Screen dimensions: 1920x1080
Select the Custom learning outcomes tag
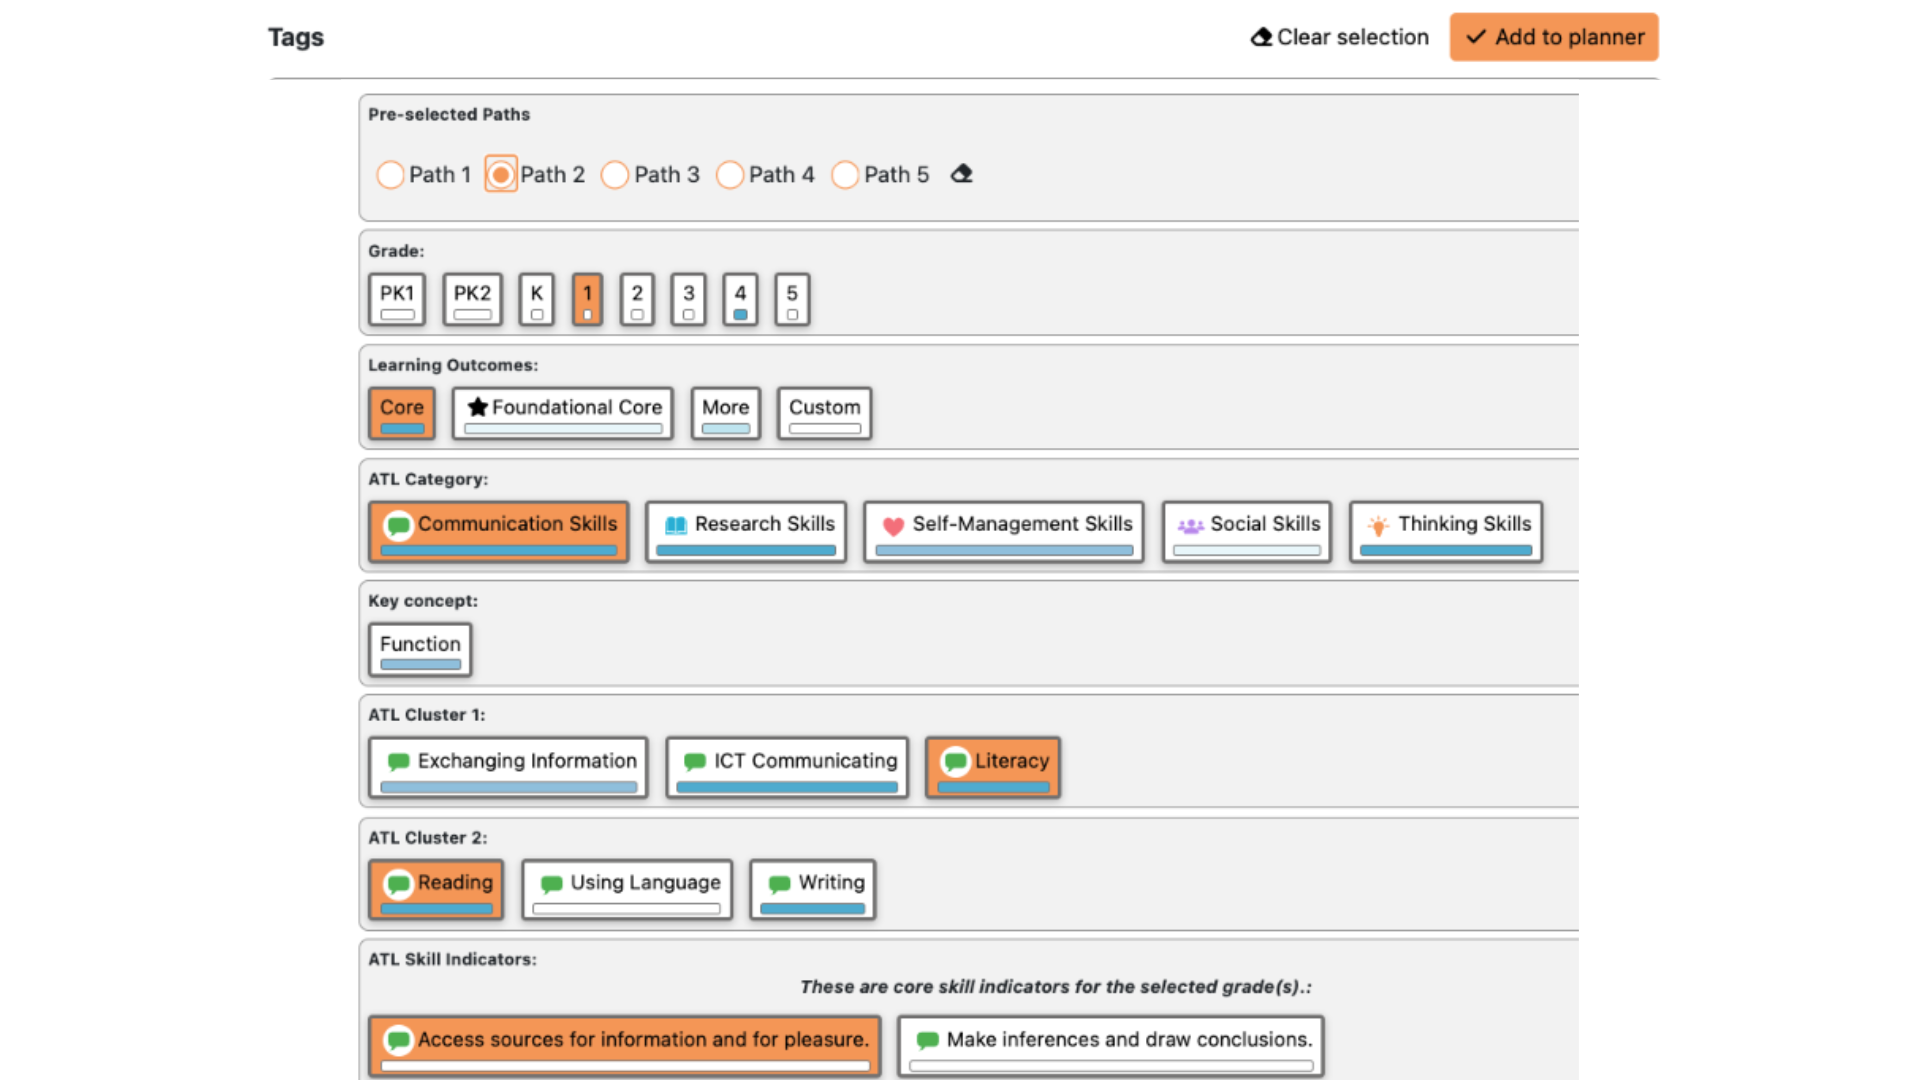[x=824, y=413]
